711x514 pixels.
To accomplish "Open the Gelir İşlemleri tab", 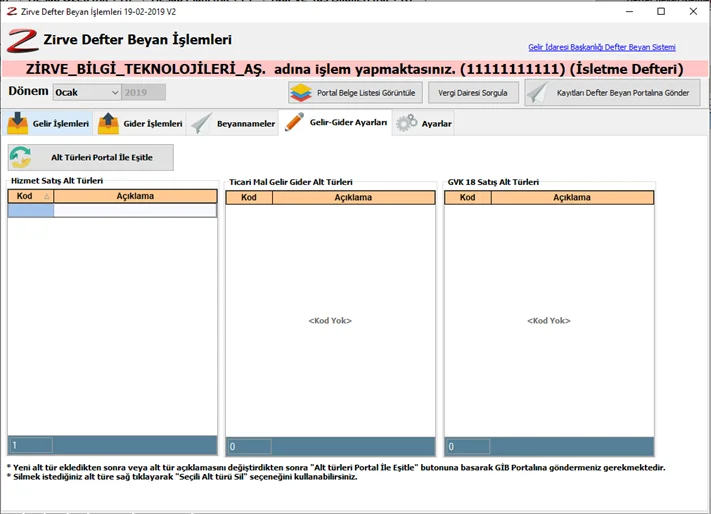I will tap(49, 123).
